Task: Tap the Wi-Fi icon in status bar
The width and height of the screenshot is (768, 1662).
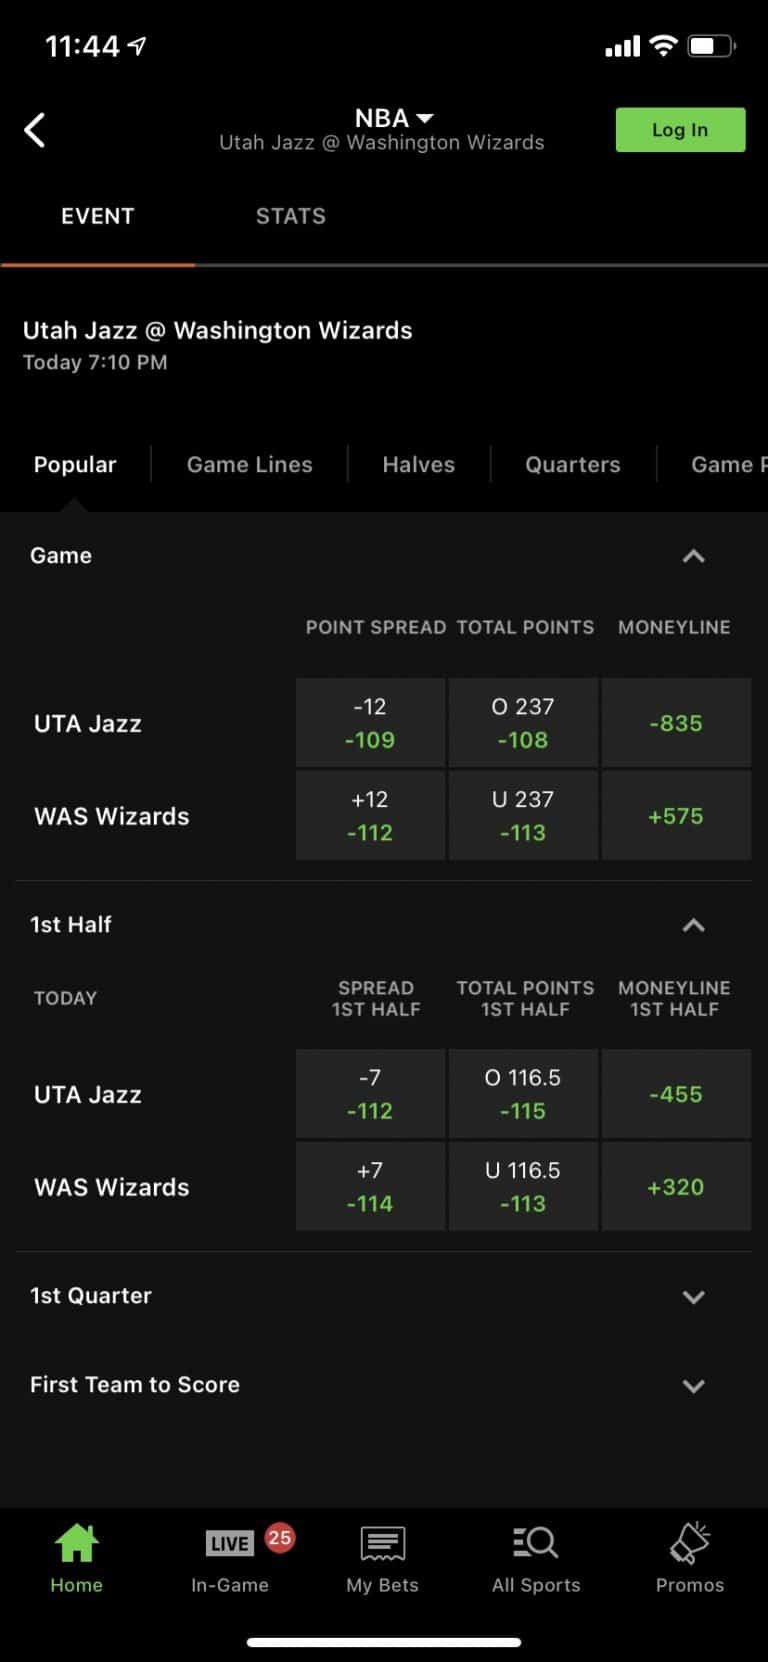Action: (662, 45)
